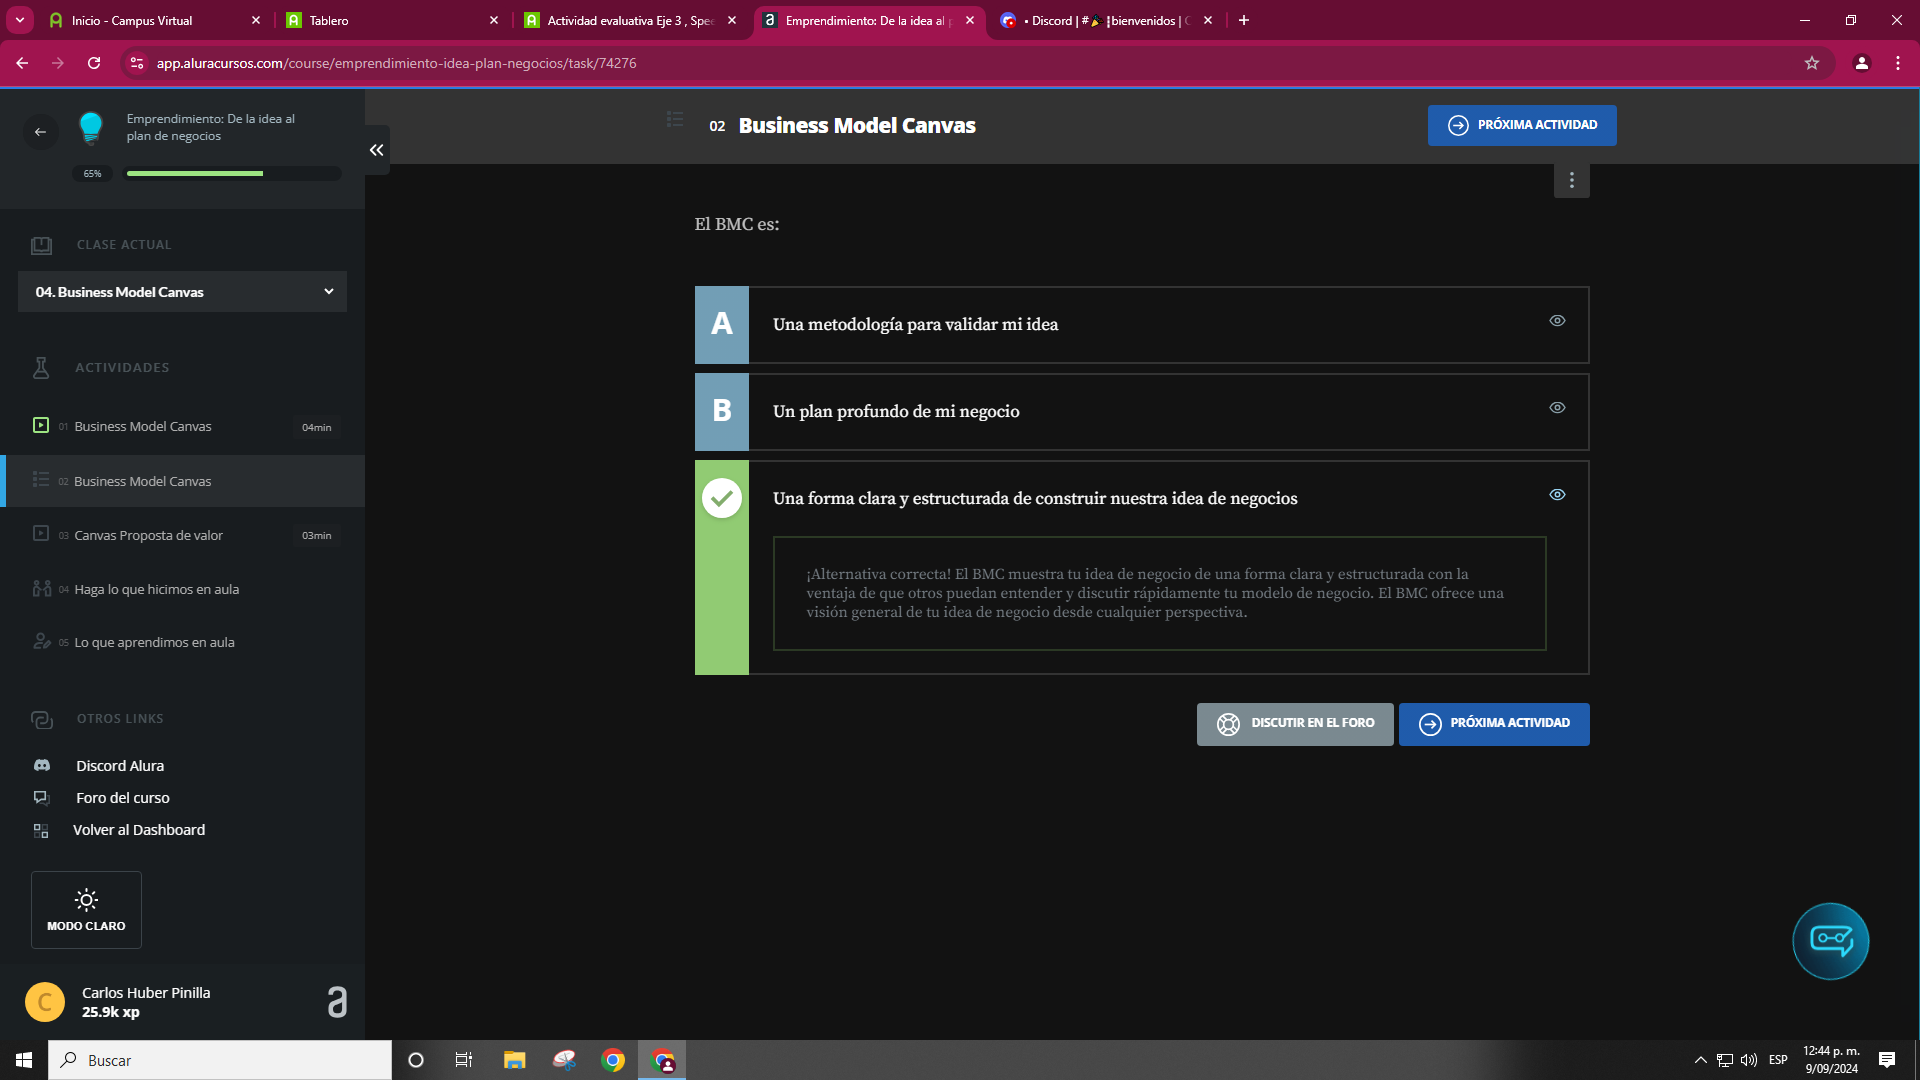Open Windows Start menu
The image size is (1920, 1080).
click(x=24, y=1060)
